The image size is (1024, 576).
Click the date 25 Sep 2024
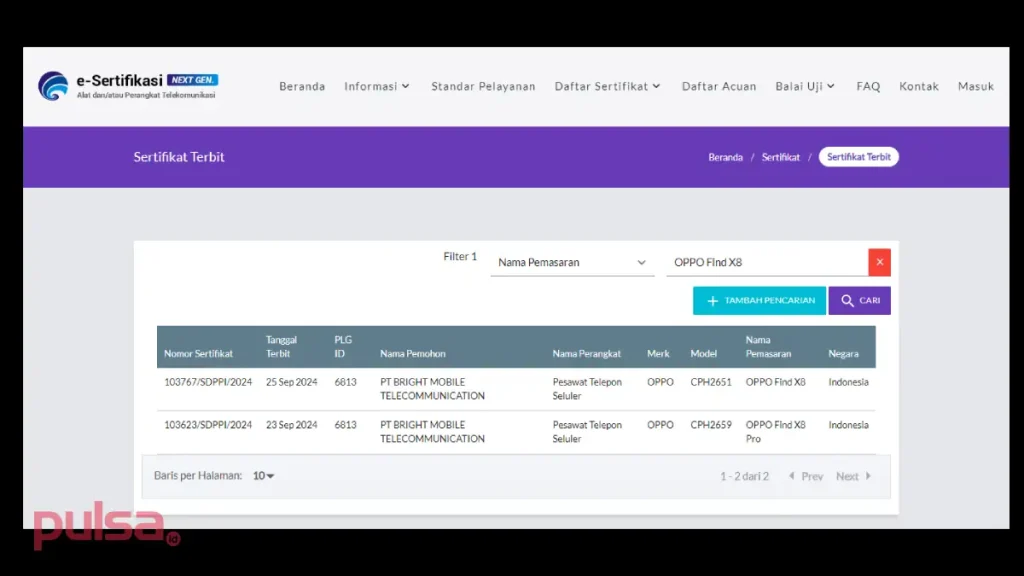pyautogui.click(x=291, y=382)
